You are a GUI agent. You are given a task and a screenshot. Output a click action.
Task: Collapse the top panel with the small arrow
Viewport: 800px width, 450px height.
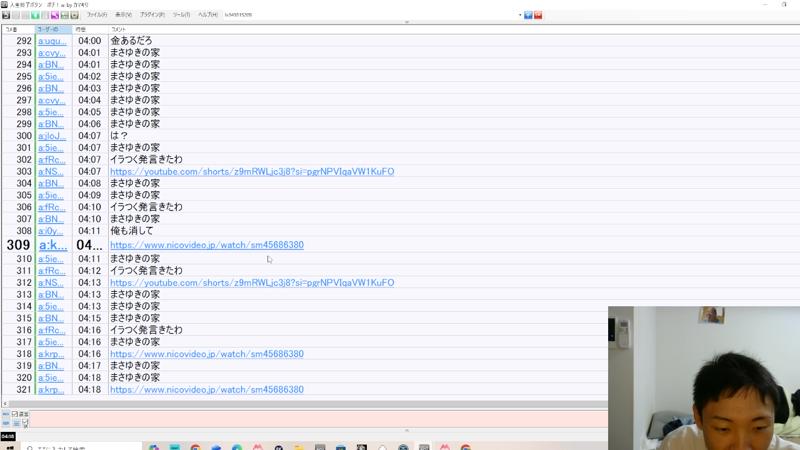tap(406, 22)
